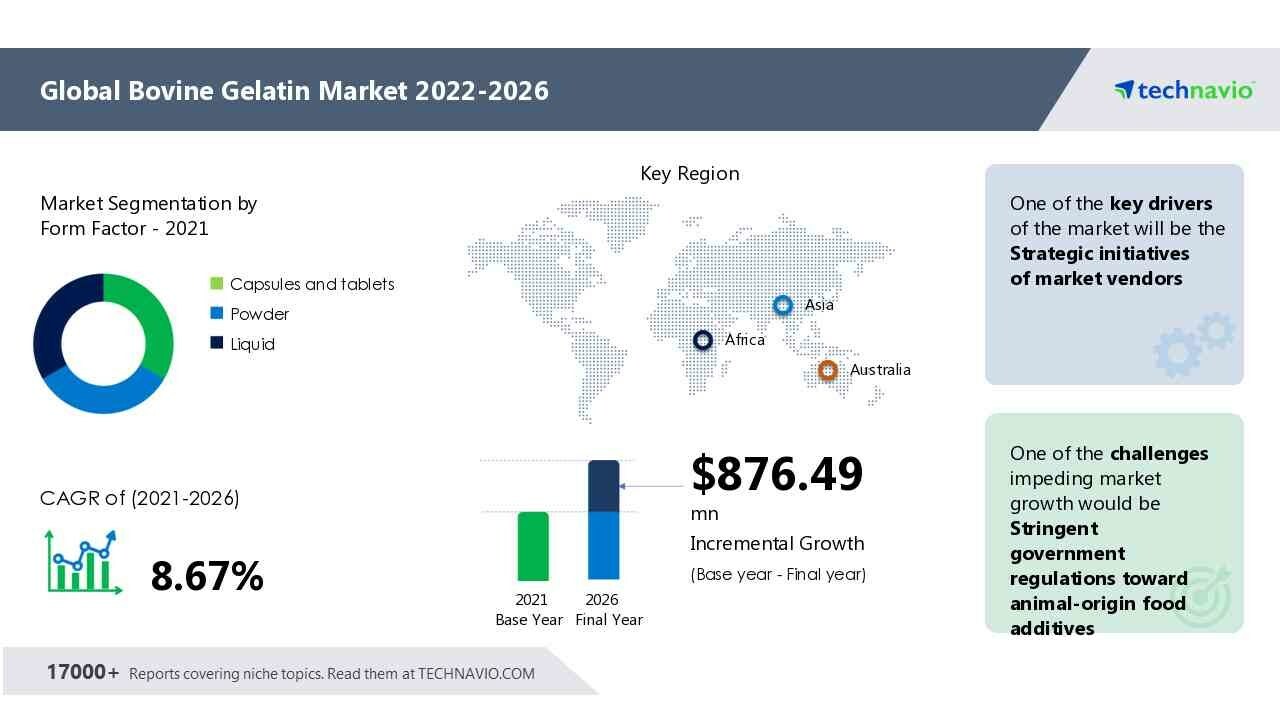Click the Asia region marker

[x=783, y=305]
